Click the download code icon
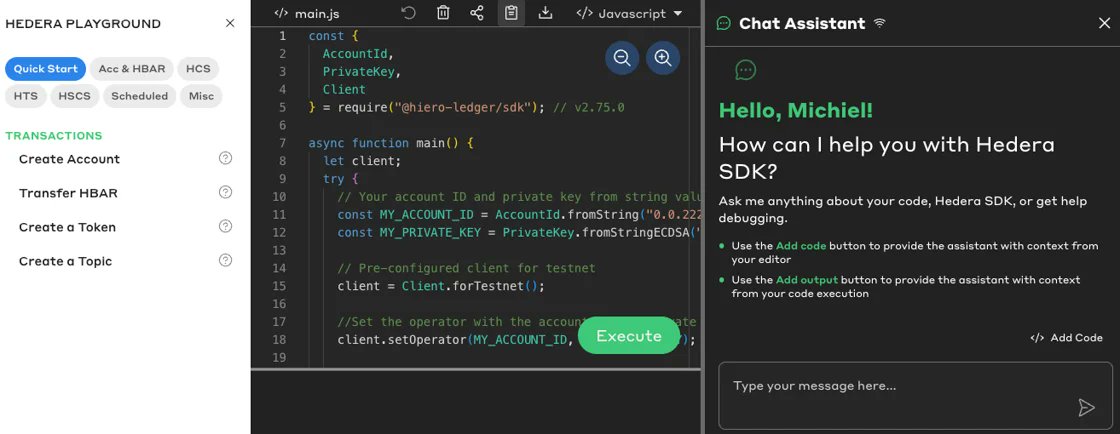This screenshot has height=434, width=1120. pos(546,13)
